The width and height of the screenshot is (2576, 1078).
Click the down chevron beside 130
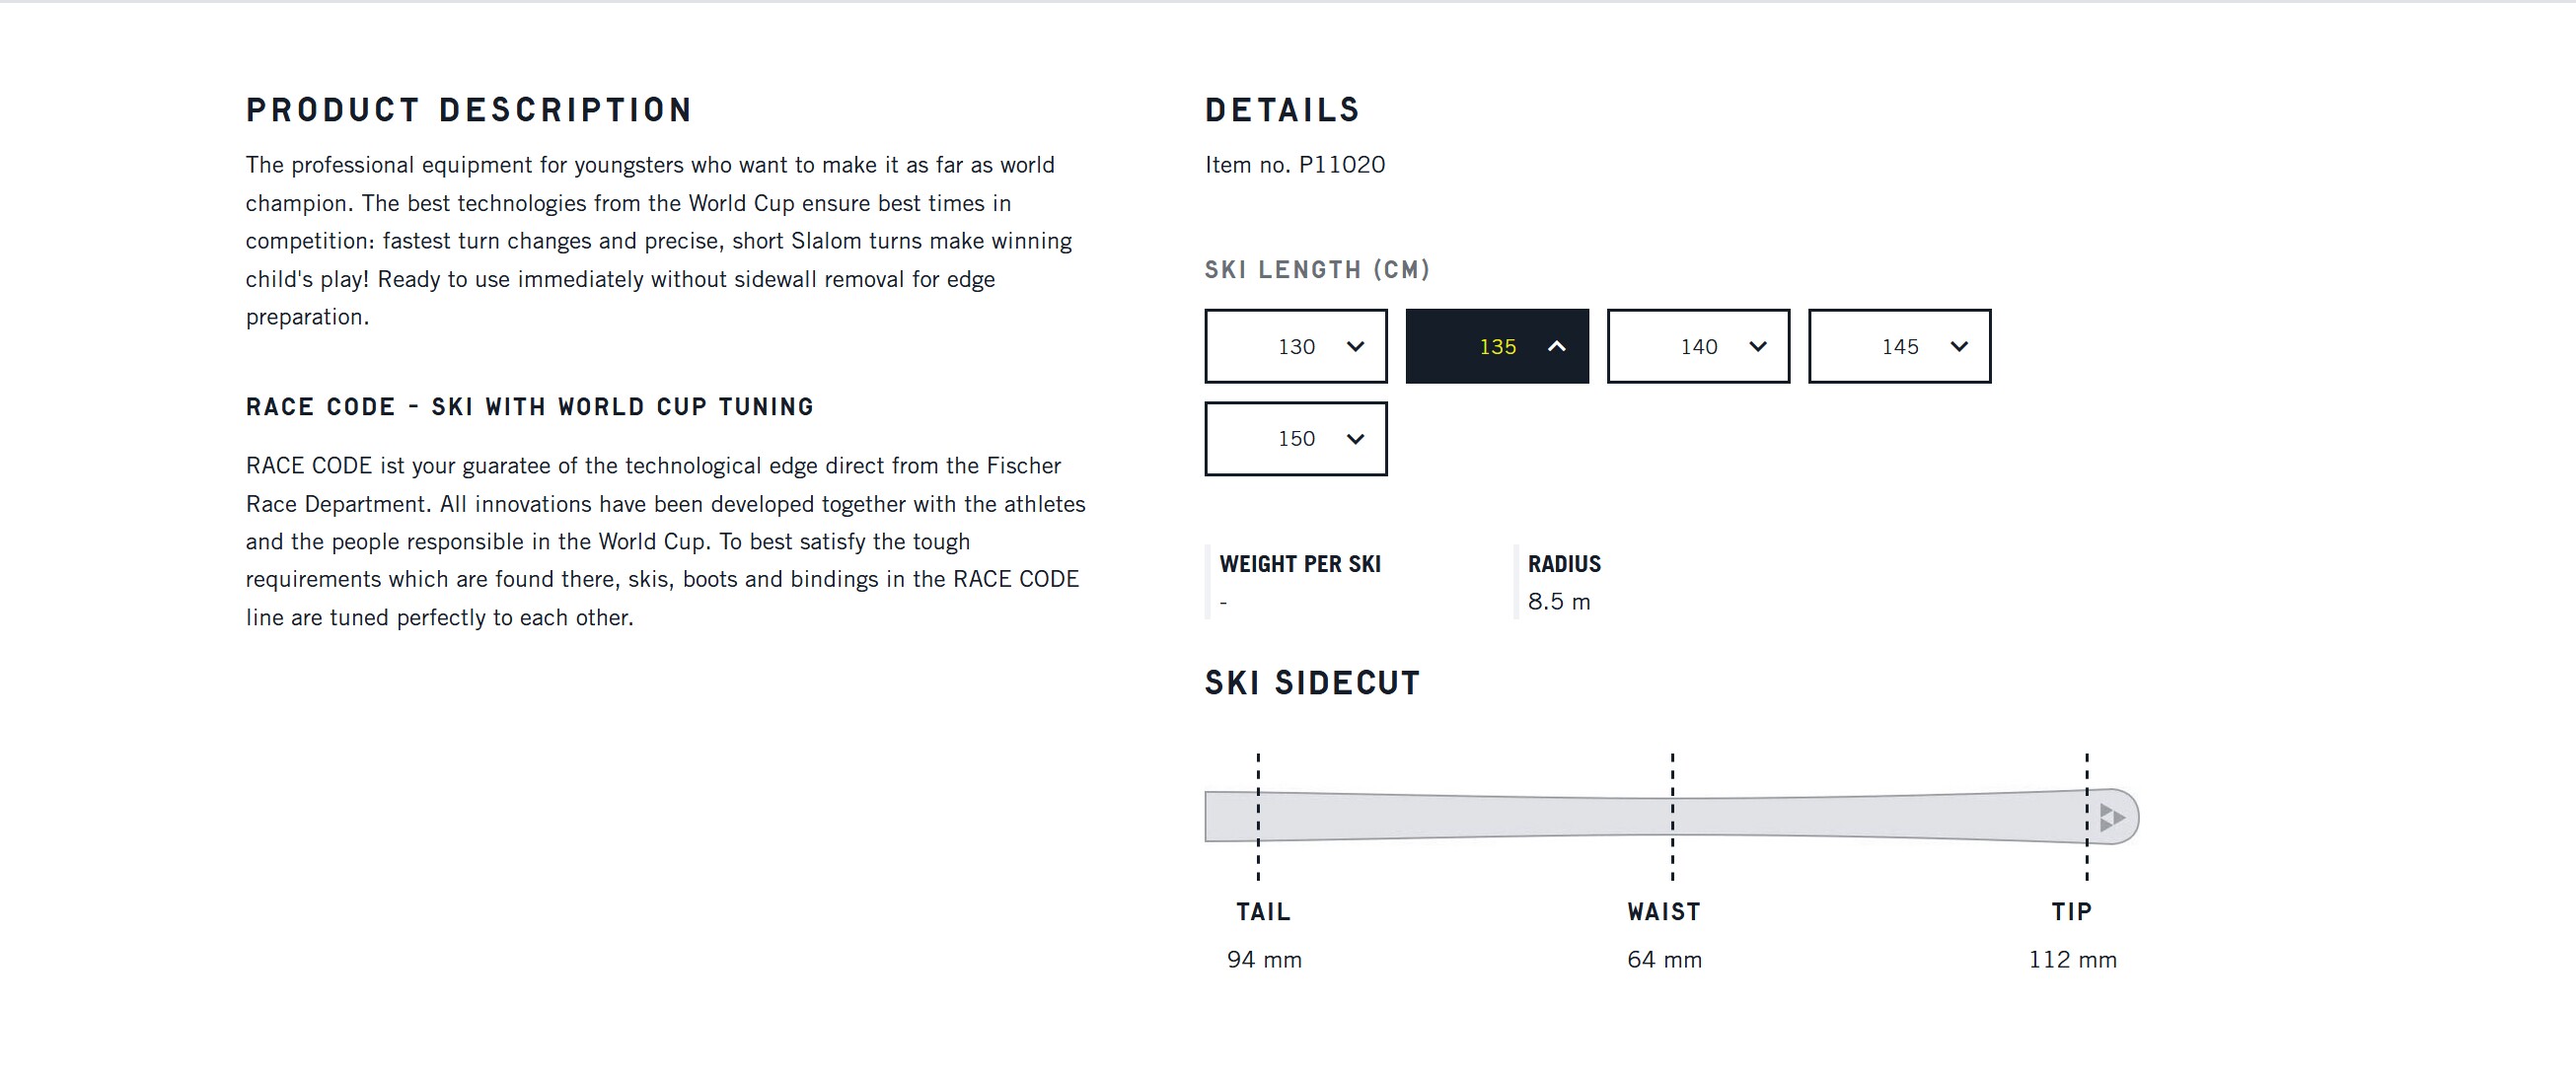pos(1355,347)
